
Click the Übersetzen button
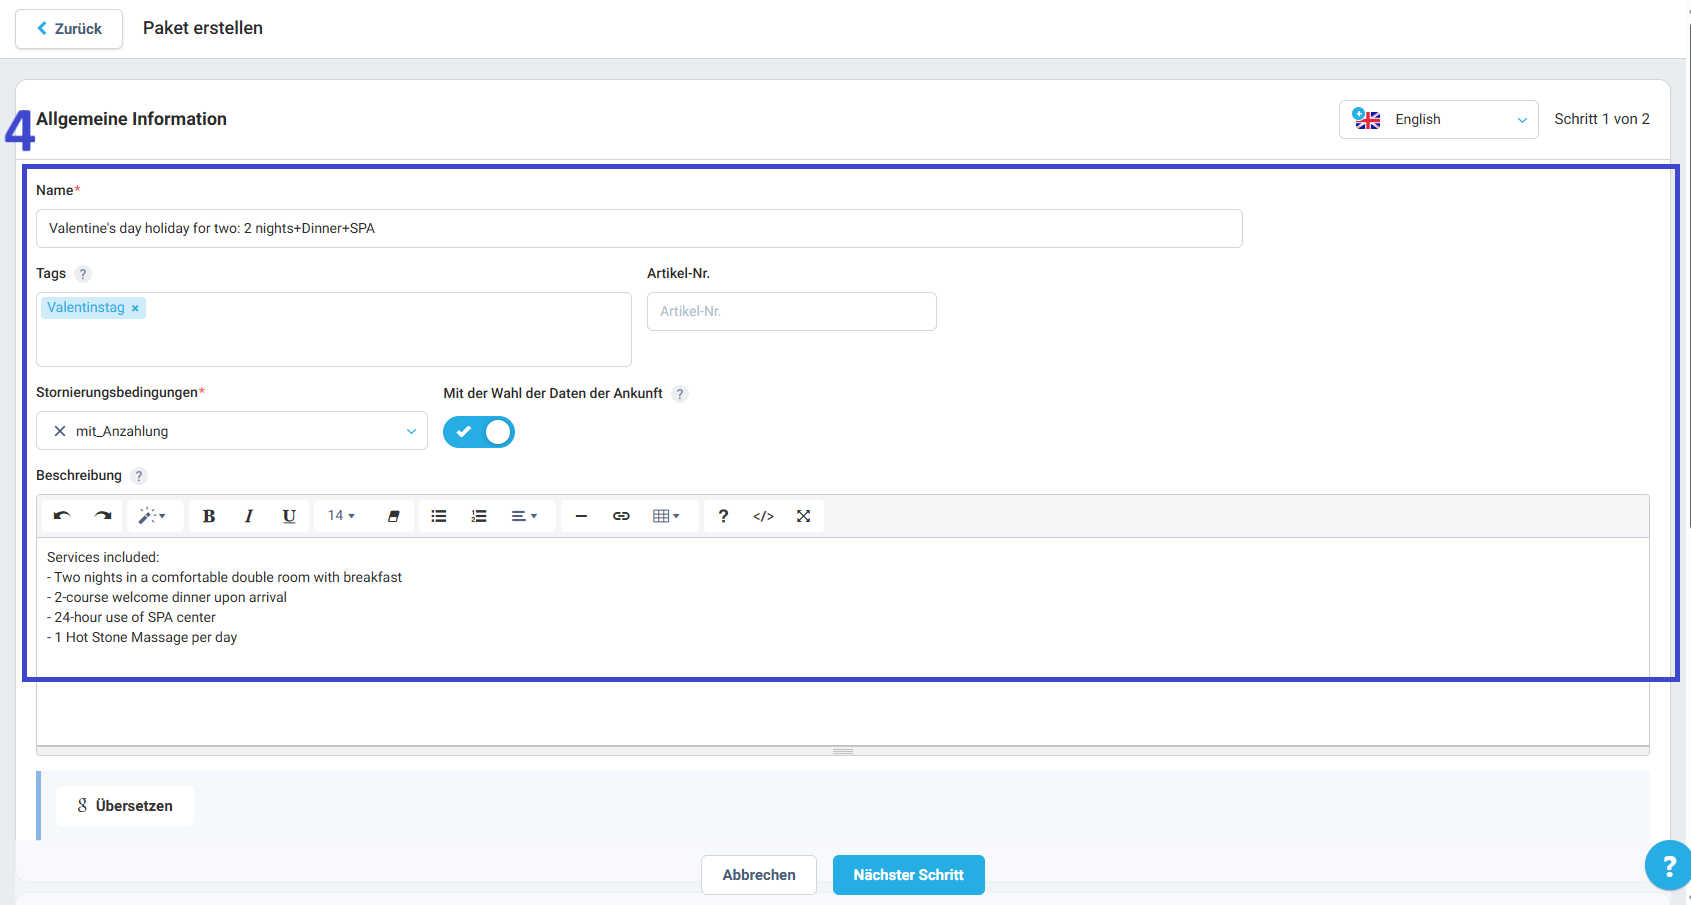(x=125, y=806)
